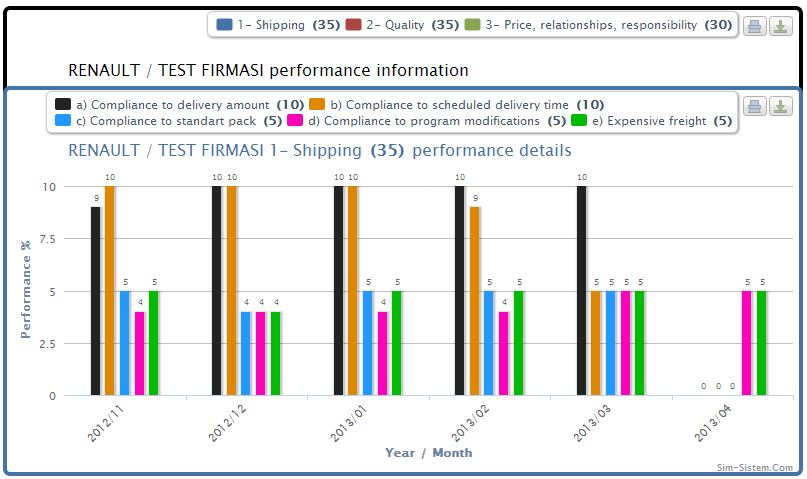This screenshot has height=479, width=807.
Task: Click the 'Year / Month' axis title
Action: tap(429, 453)
